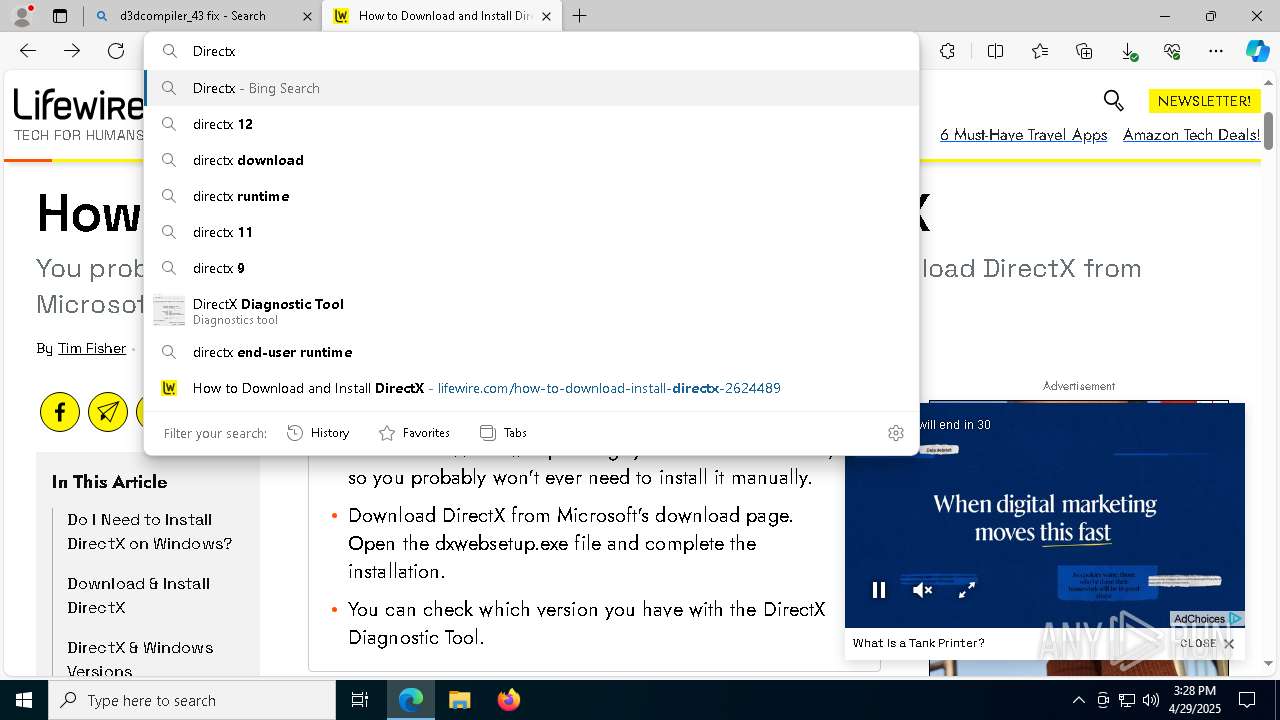
Task: Reload the page with Refresh icon
Action: [x=116, y=51]
